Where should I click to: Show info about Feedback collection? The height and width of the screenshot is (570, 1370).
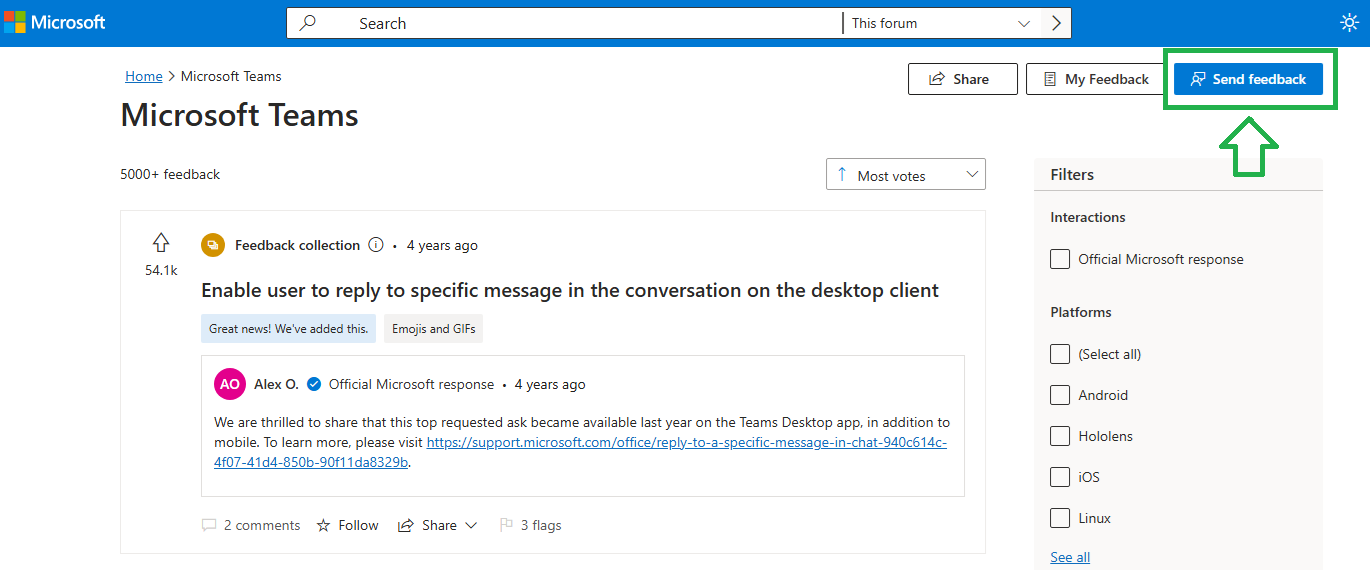tap(376, 245)
